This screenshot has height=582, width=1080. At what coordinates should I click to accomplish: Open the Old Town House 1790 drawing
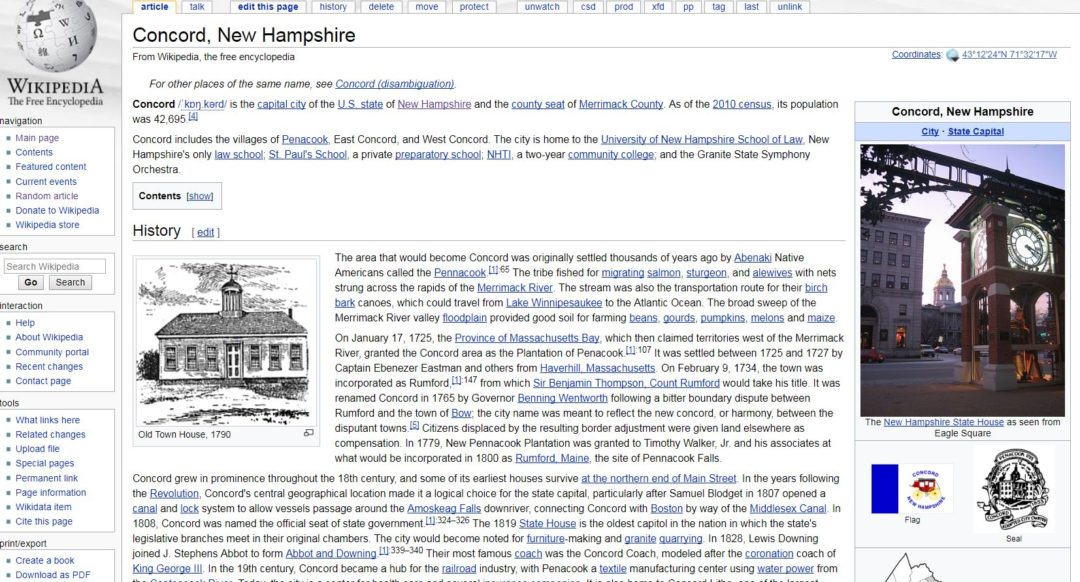click(225, 342)
